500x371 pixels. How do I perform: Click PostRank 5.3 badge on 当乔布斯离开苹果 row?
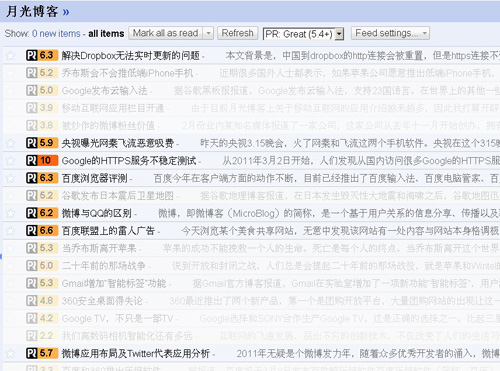tap(42, 248)
